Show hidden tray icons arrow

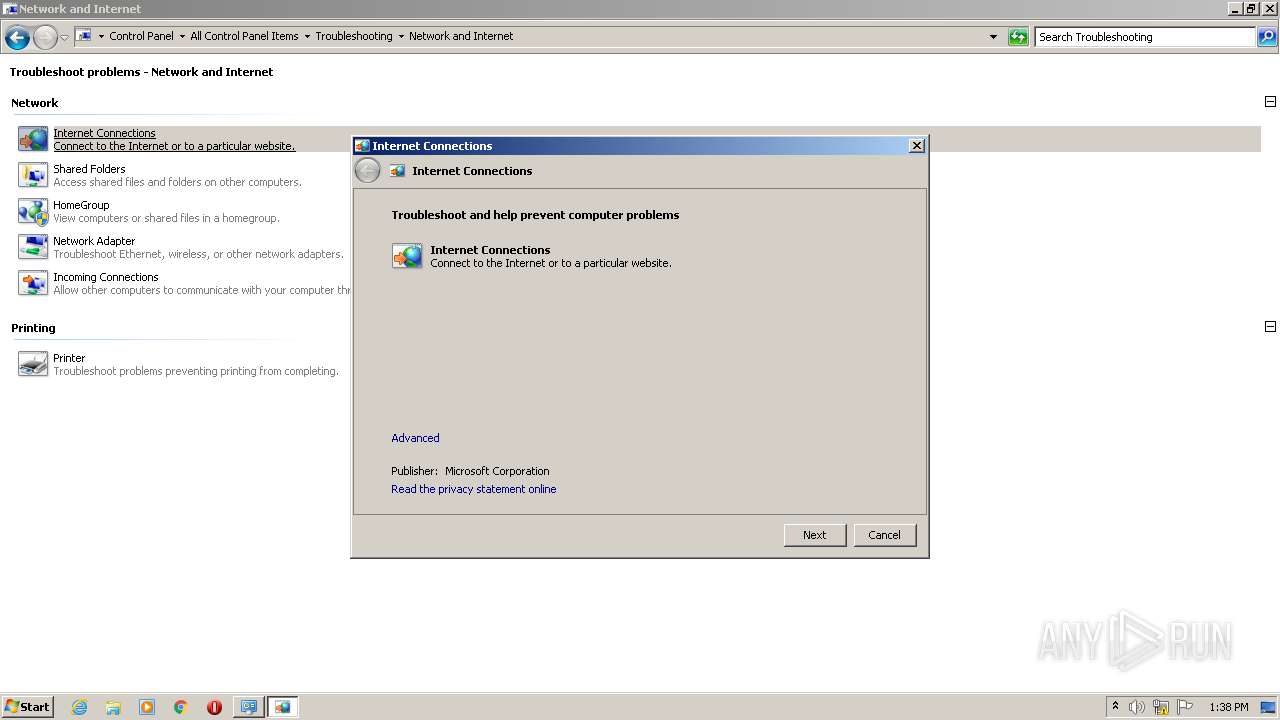pos(1115,707)
